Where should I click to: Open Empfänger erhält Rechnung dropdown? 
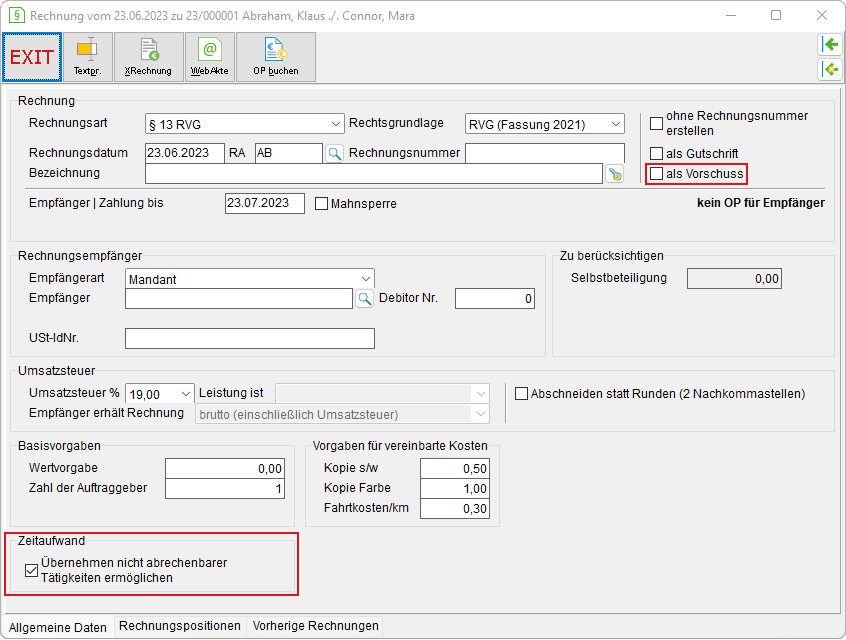click(x=342, y=414)
